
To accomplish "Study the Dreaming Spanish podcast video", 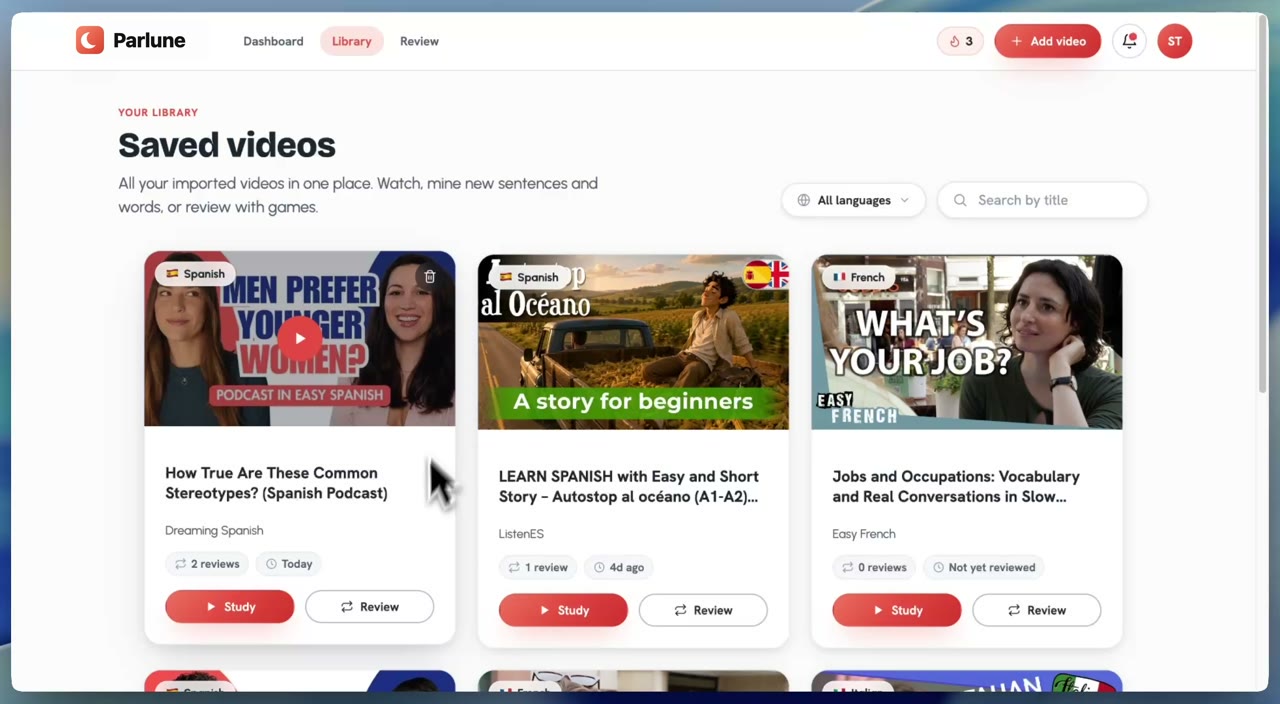I will [x=230, y=607].
